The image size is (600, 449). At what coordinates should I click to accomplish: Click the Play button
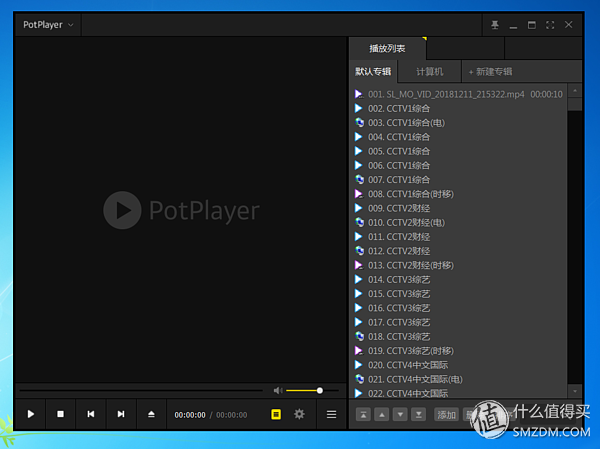(31, 414)
